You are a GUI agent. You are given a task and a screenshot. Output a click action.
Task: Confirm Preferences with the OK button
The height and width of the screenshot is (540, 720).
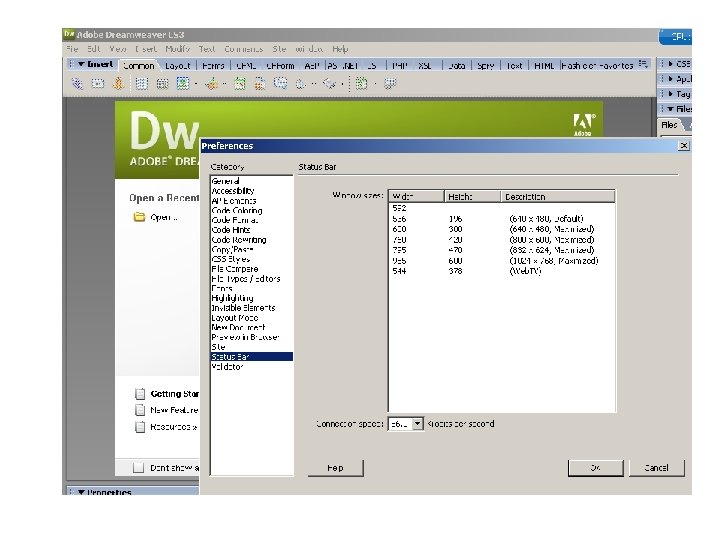point(596,468)
